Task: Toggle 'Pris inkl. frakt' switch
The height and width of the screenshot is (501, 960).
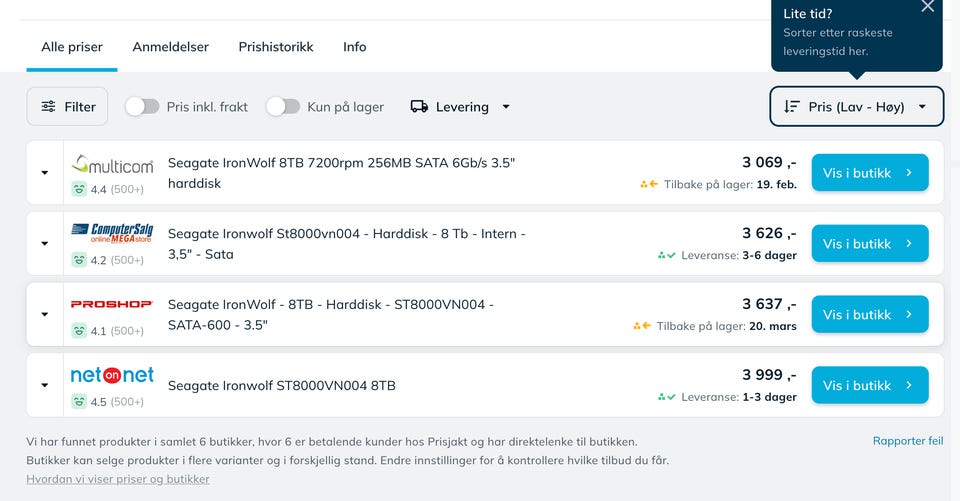Action: [142, 107]
